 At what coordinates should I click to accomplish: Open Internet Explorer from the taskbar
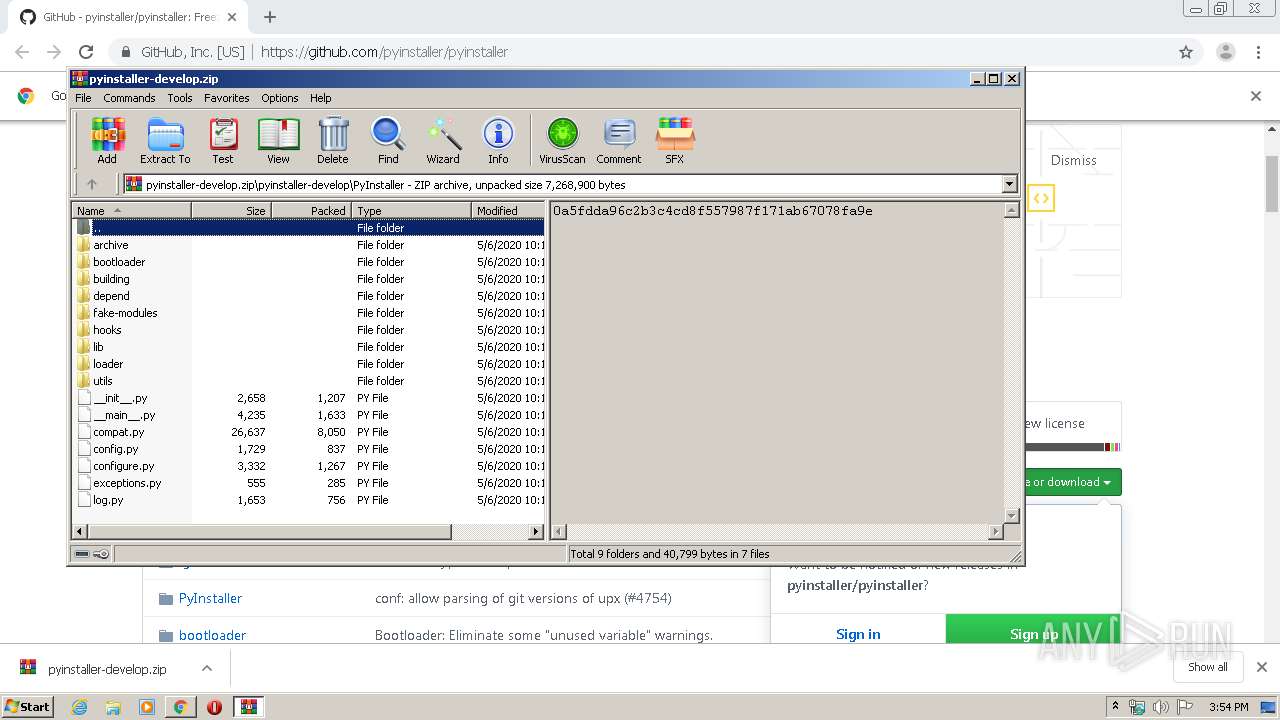[80, 707]
